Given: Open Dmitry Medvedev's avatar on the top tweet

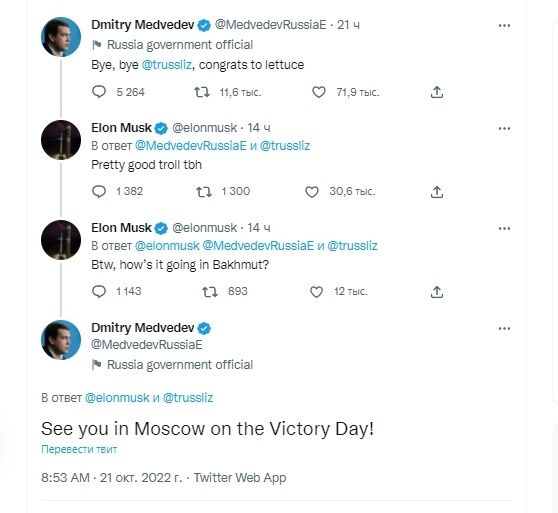Looking at the screenshot, I should pos(61,37).
